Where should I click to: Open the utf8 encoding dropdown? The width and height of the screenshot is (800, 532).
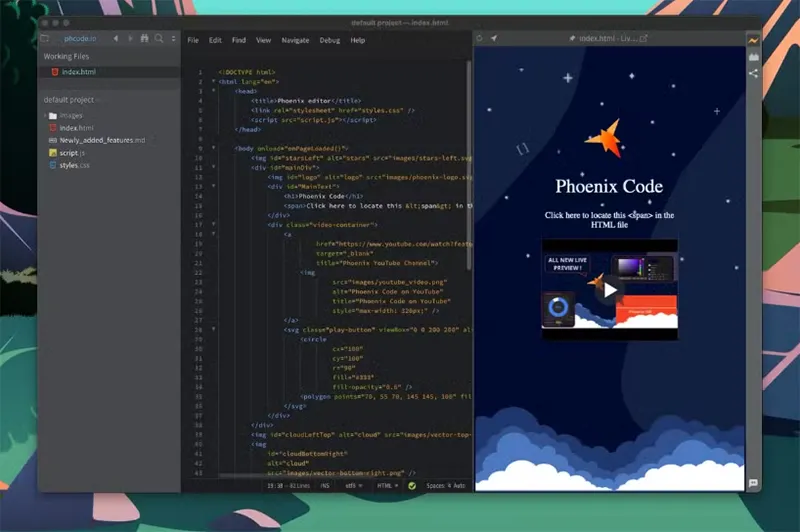[353, 485]
